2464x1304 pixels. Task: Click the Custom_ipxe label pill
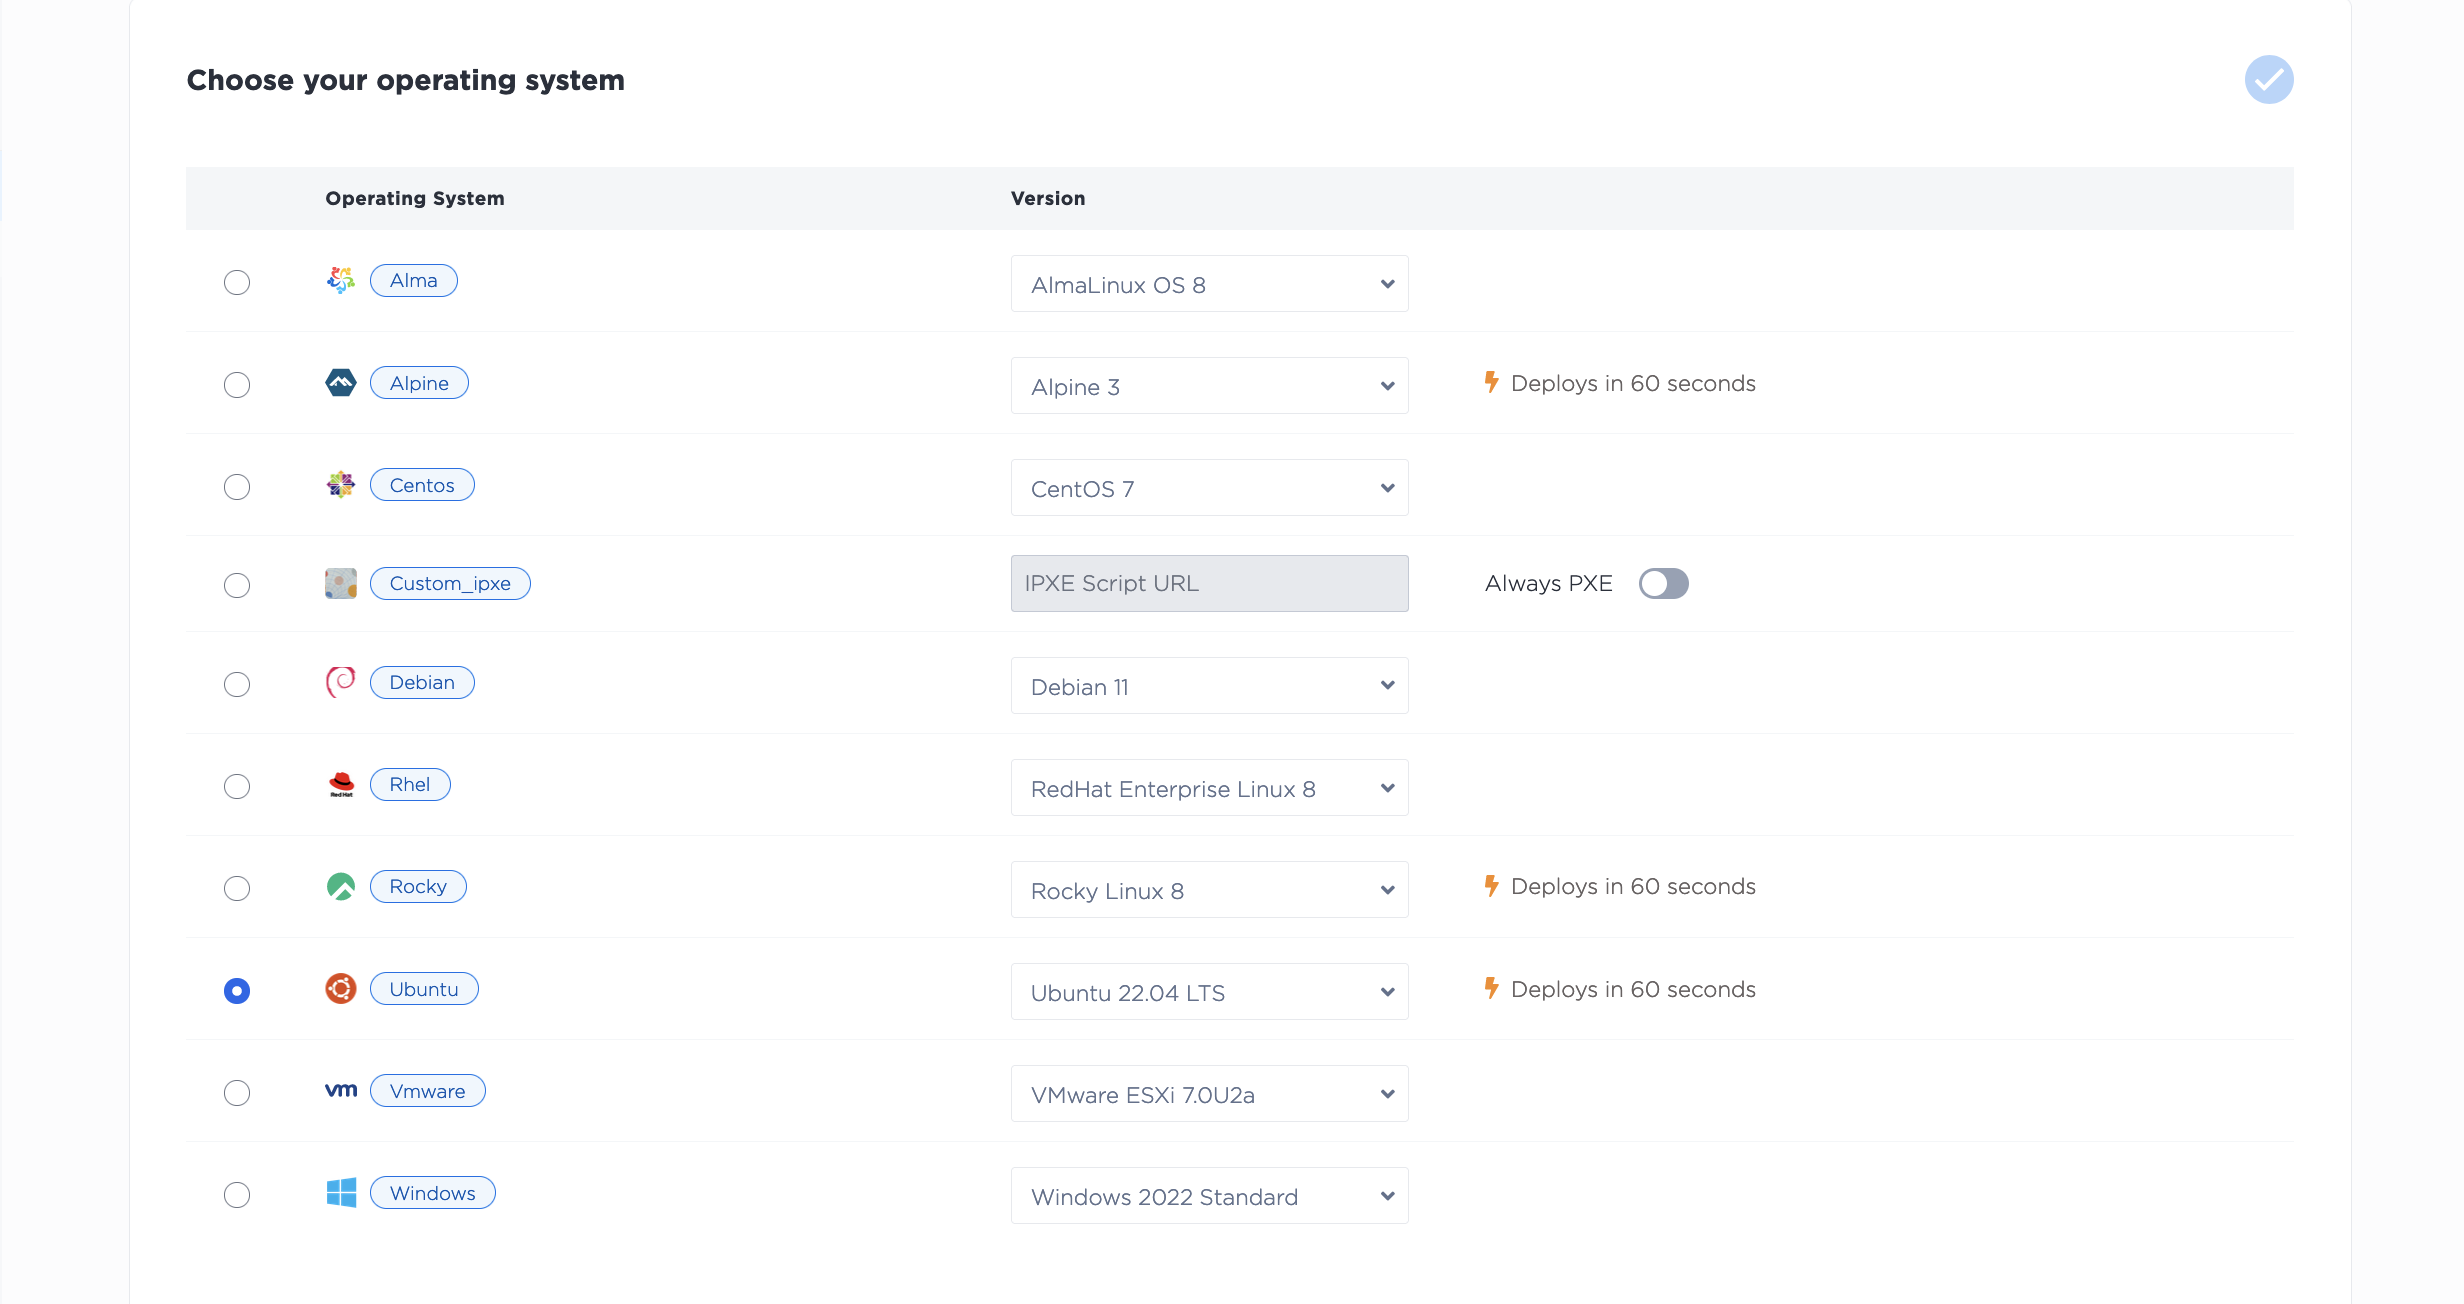pyautogui.click(x=450, y=583)
